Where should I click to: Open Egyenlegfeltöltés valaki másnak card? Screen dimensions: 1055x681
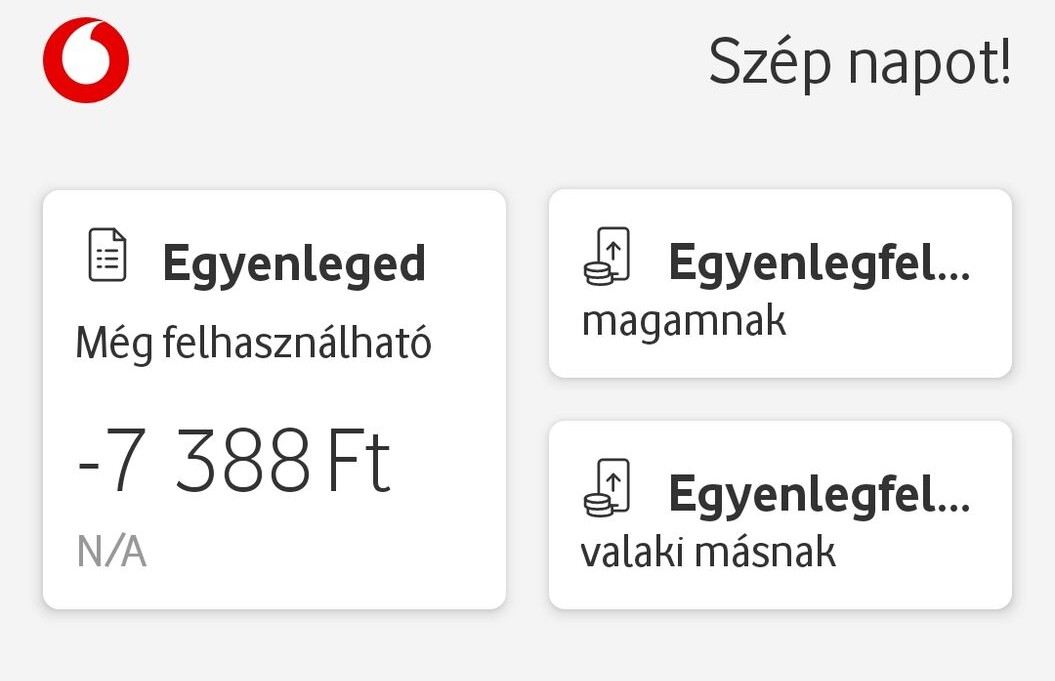click(780, 515)
